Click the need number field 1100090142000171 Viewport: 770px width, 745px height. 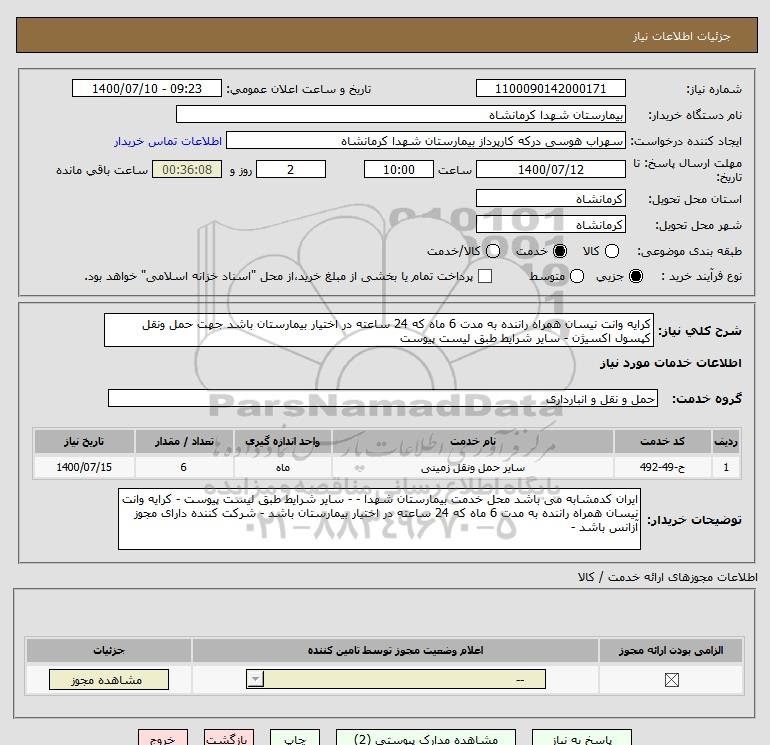click(x=550, y=88)
